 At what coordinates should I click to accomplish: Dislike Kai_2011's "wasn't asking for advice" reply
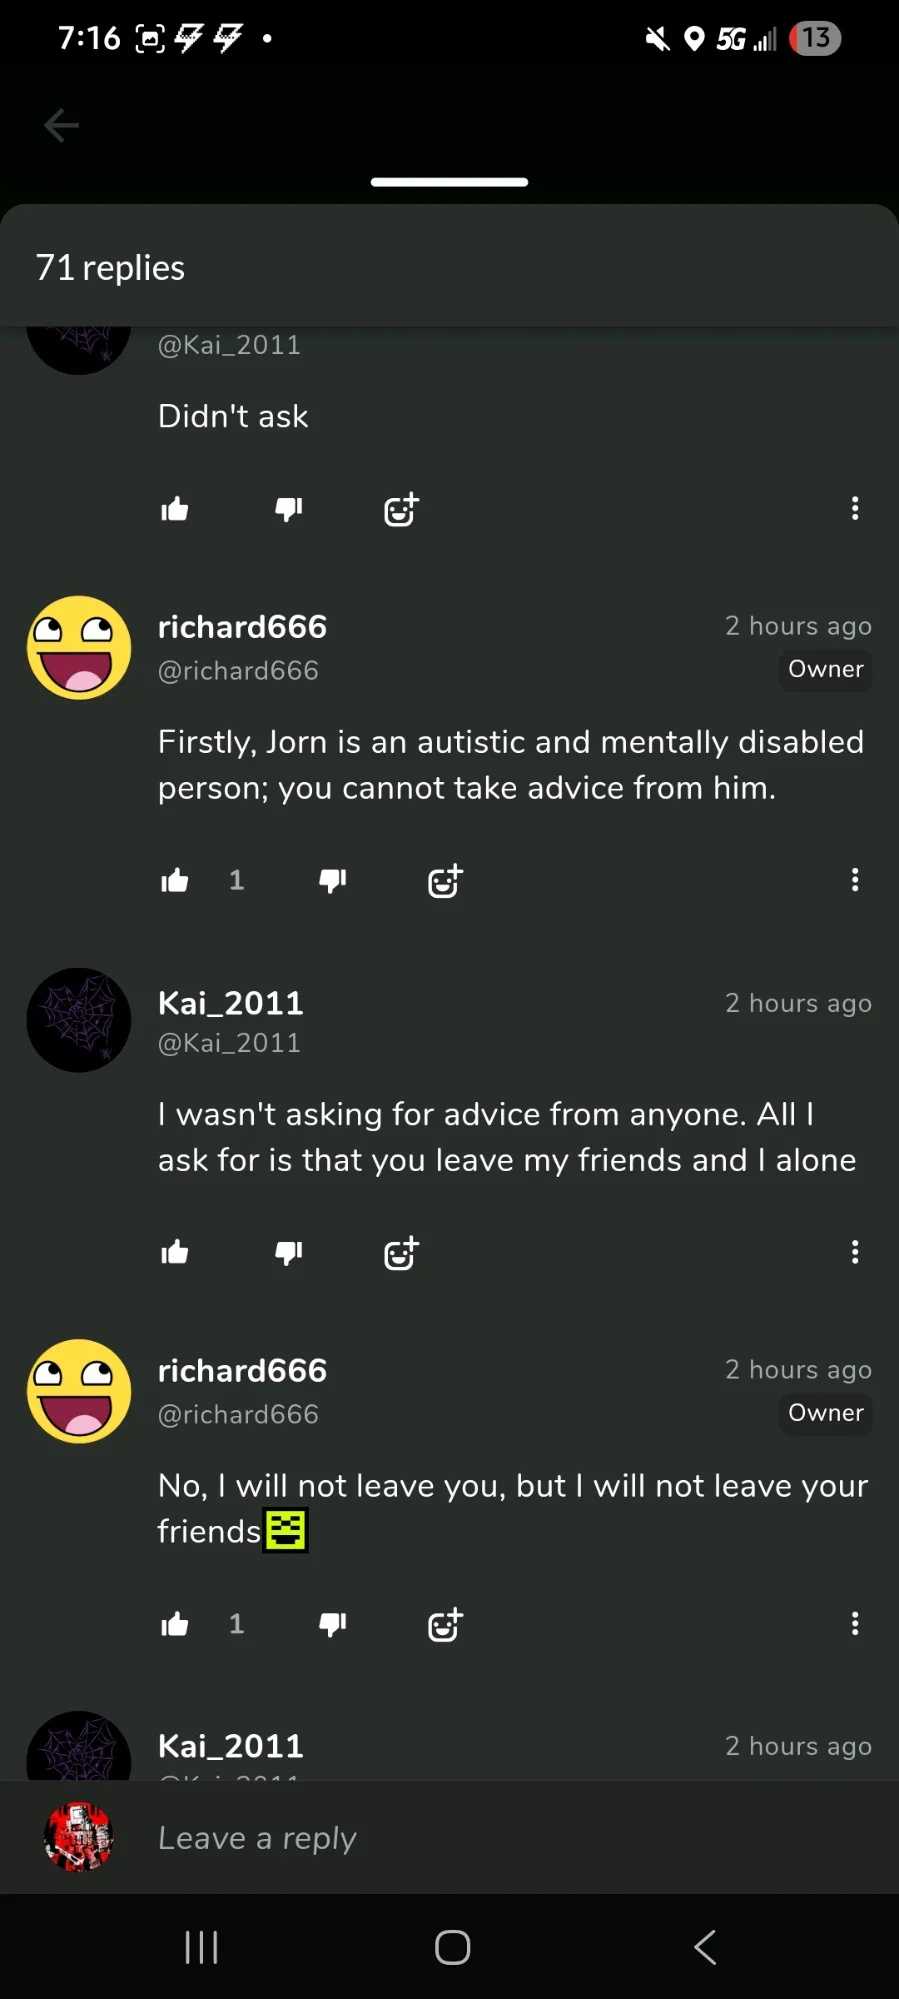pyautogui.click(x=289, y=1252)
